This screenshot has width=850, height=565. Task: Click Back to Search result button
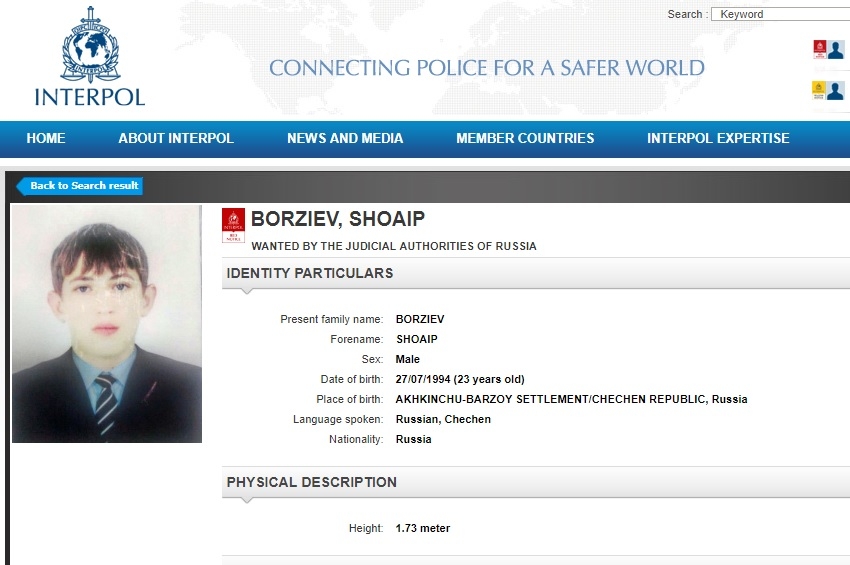click(80, 186)
